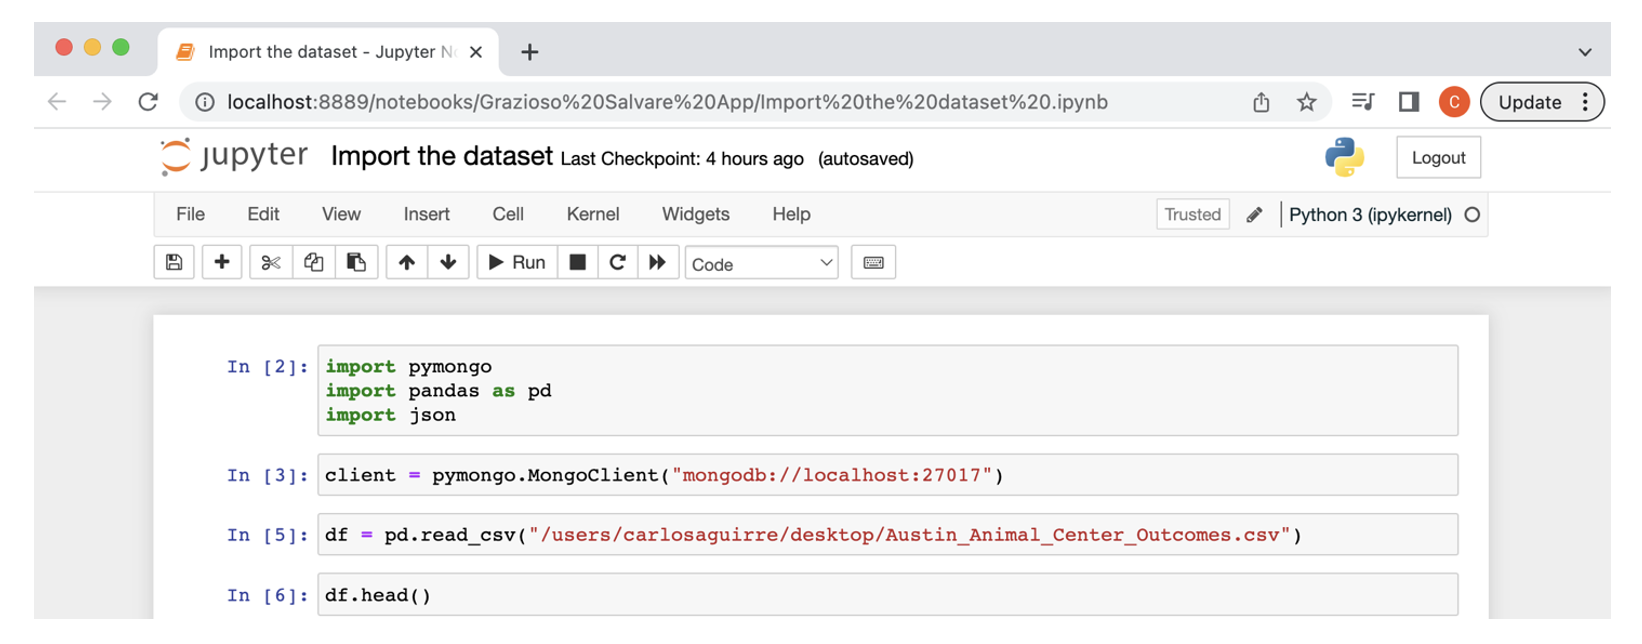Select the Import the dataset browser tab
Image resolution: width=1642 pixels, height=644 pixels.
329,52
